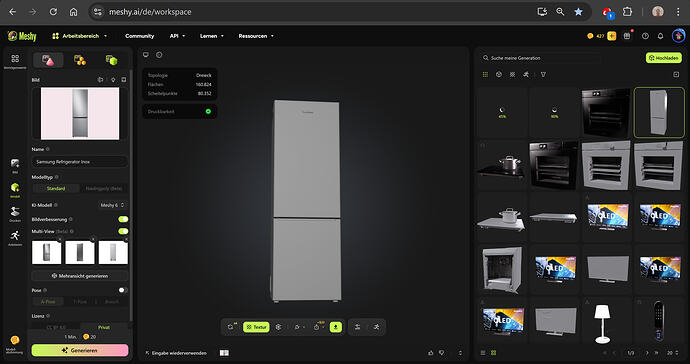Expand the Ressourcen menu

pyautogui.click(x=256, y=36)
